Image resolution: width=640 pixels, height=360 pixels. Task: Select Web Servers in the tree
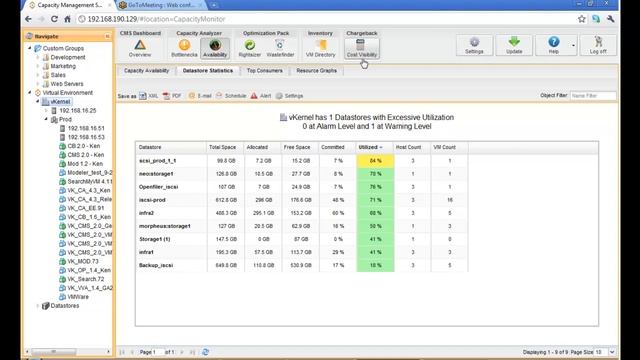point(67,84)
